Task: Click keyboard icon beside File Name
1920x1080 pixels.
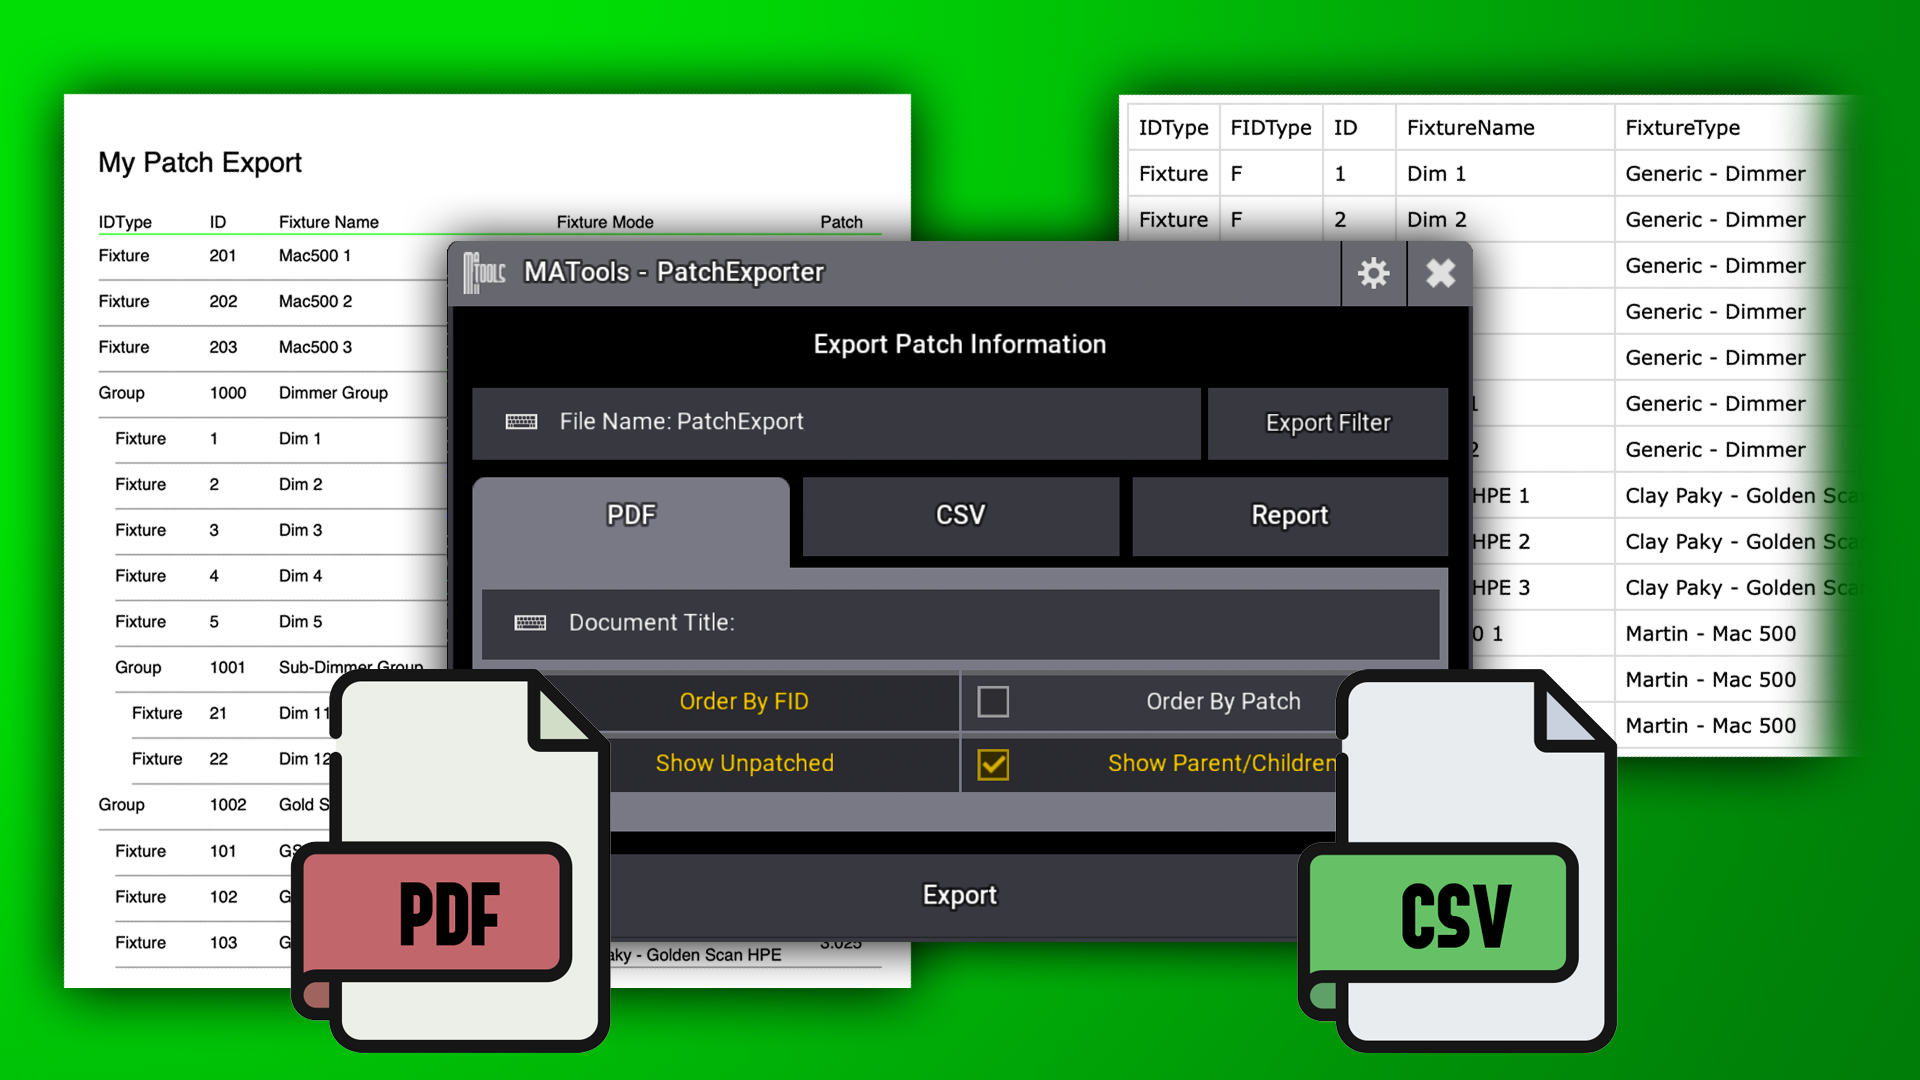Action: click(x=521, y=422)
